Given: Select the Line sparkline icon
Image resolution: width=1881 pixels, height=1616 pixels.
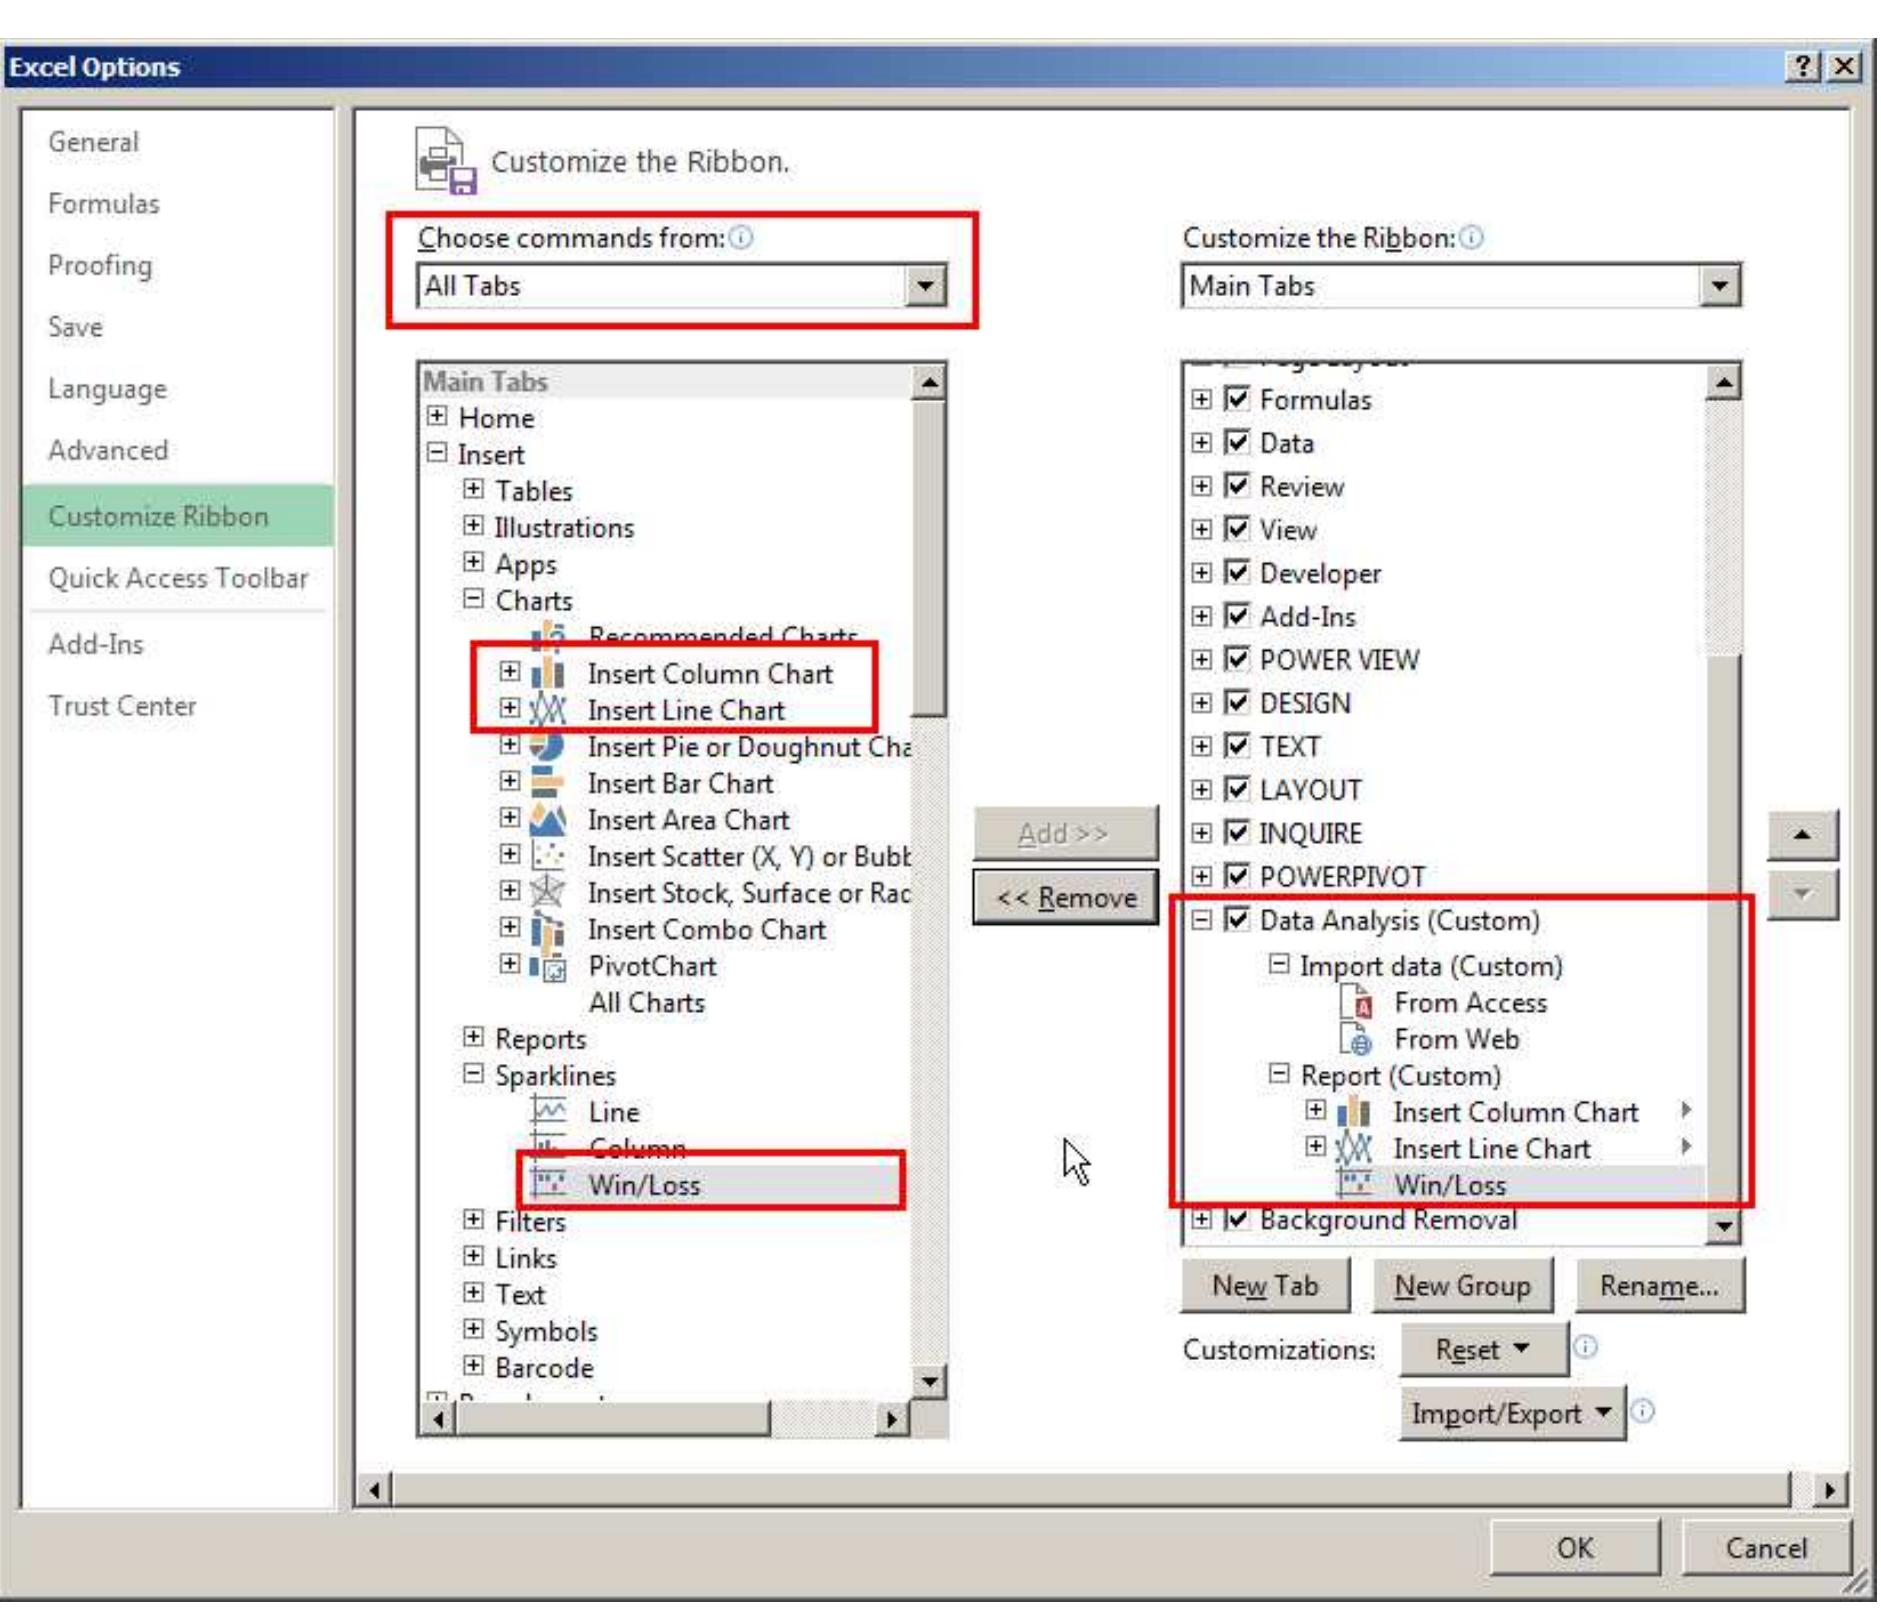Looking at the screenshot, I should [x=550, y=1110].
